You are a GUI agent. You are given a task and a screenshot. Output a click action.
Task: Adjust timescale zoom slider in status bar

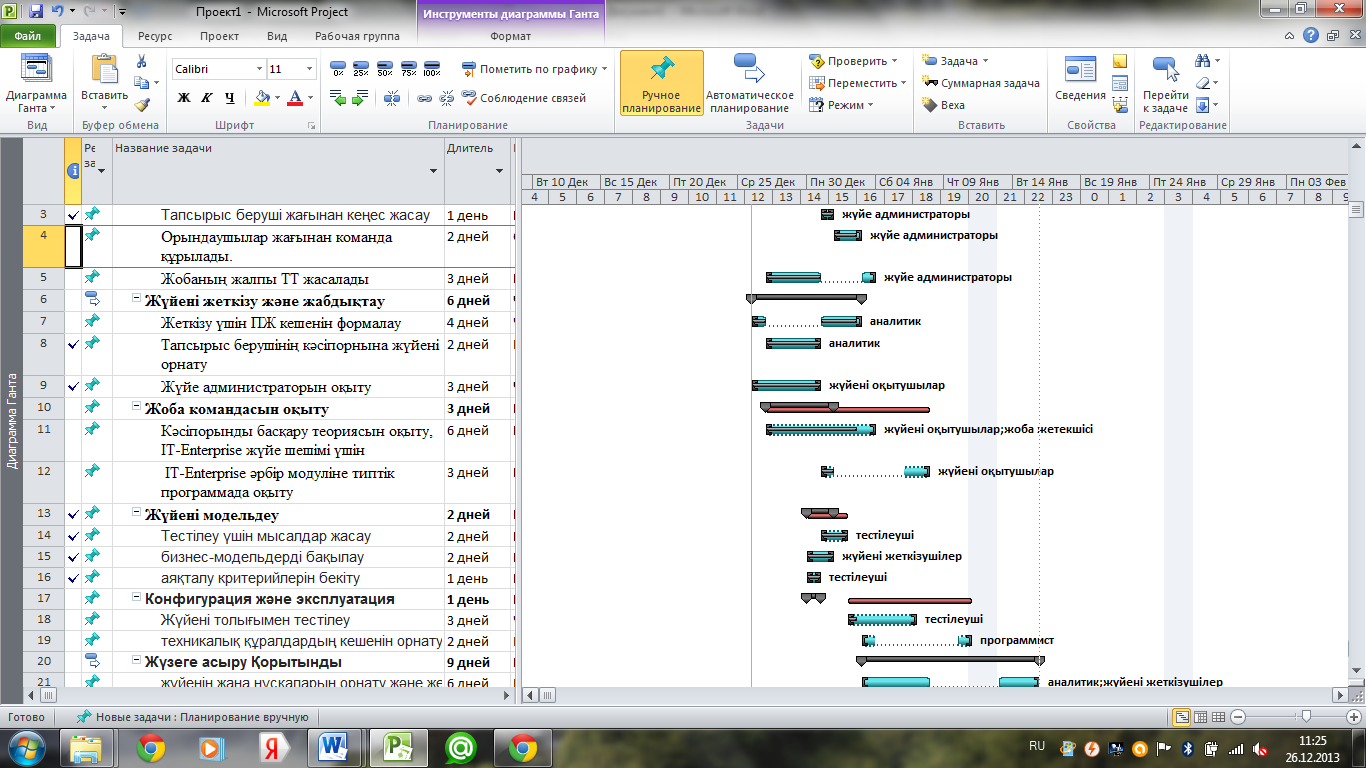(x=1304, y=717)
